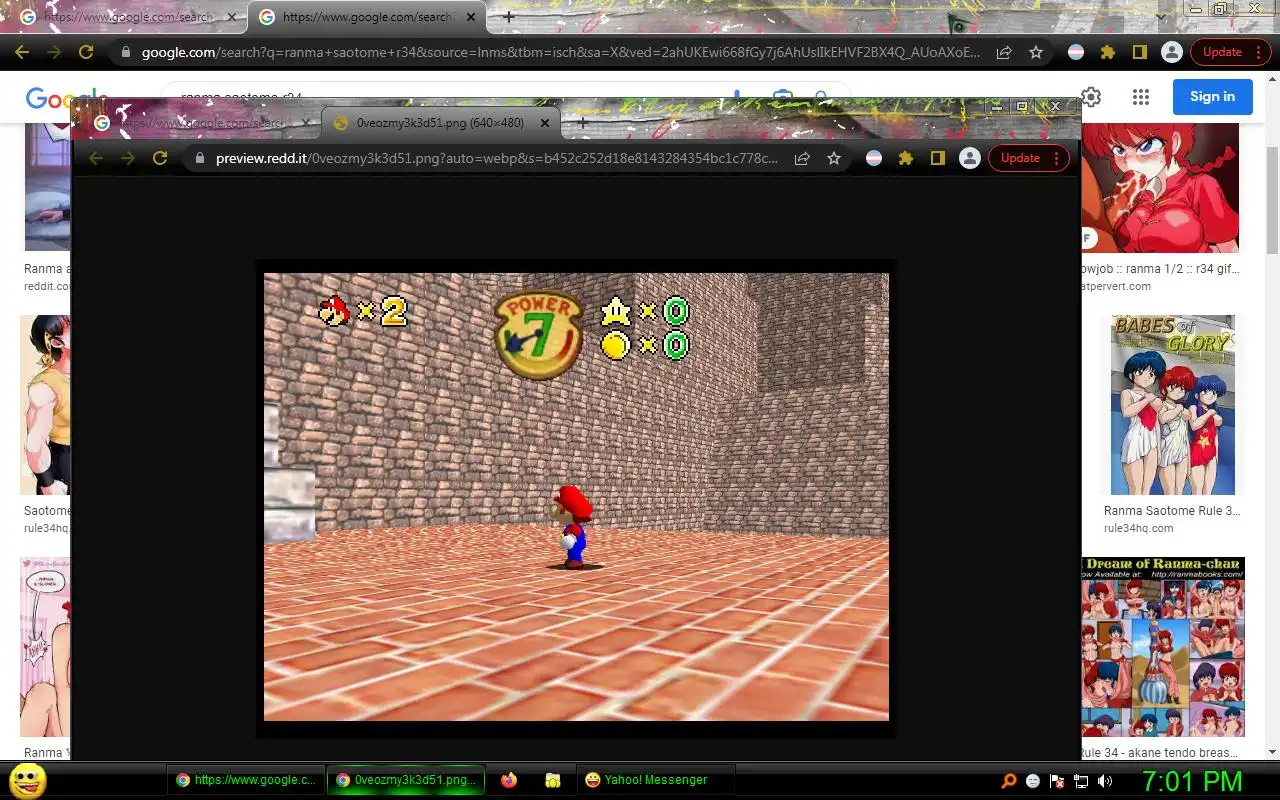
Task: Go back in the Google search window
Action: click(x=22, y=52)
